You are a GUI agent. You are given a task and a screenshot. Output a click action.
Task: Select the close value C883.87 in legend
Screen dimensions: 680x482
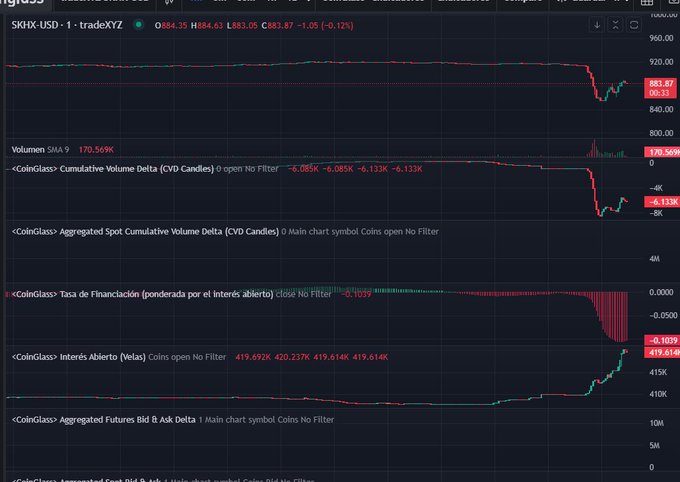[278, 26]
